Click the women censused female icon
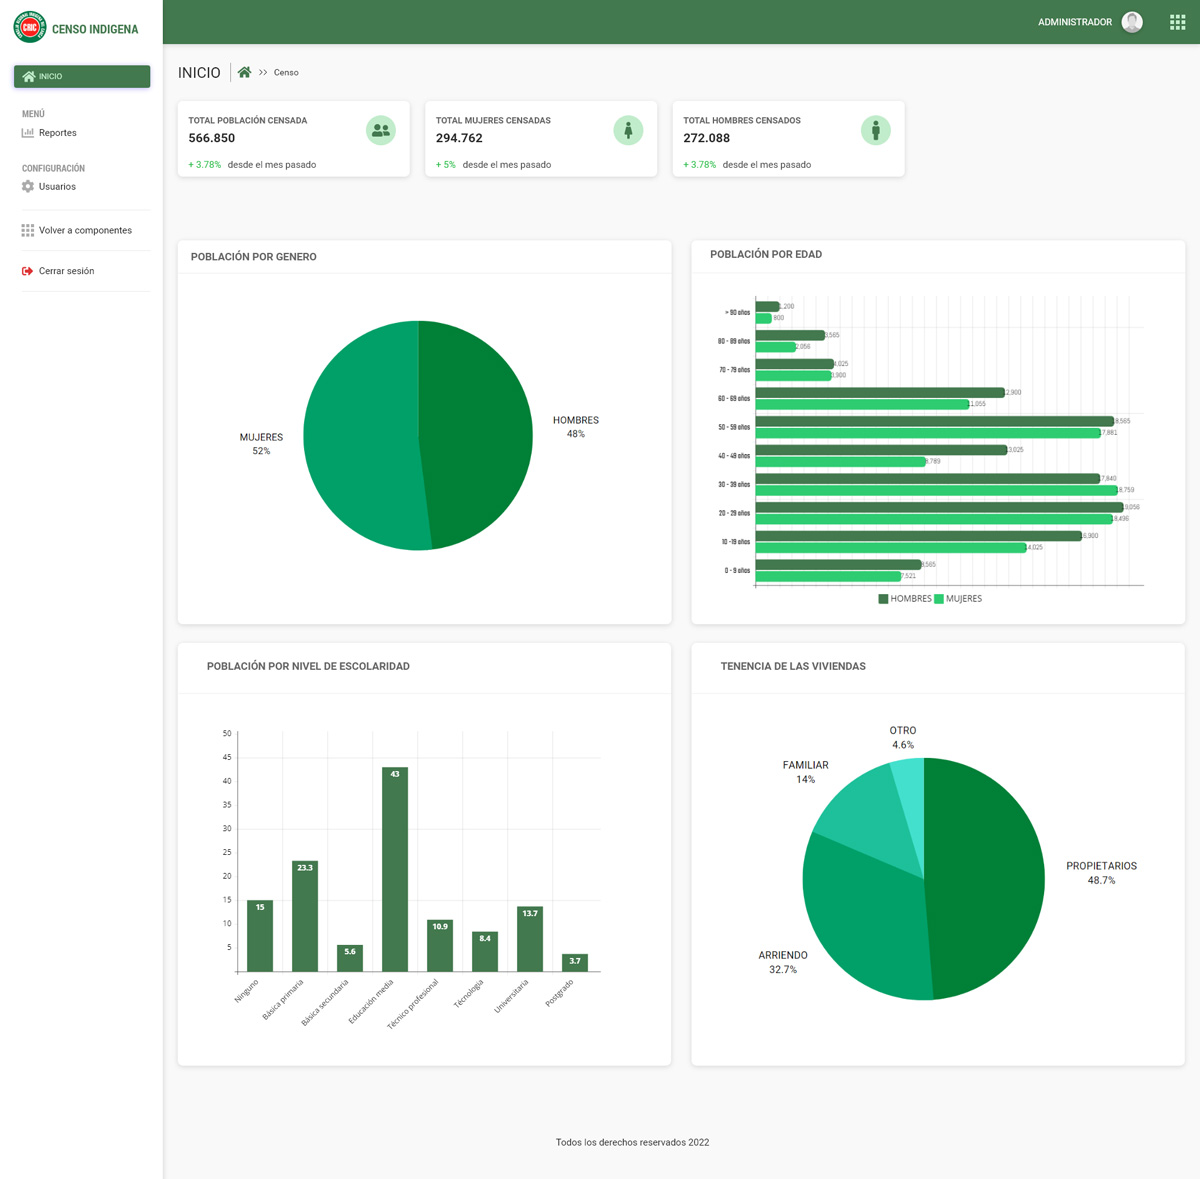This screenshot has width=1200, height=1179. pos(628,130)
